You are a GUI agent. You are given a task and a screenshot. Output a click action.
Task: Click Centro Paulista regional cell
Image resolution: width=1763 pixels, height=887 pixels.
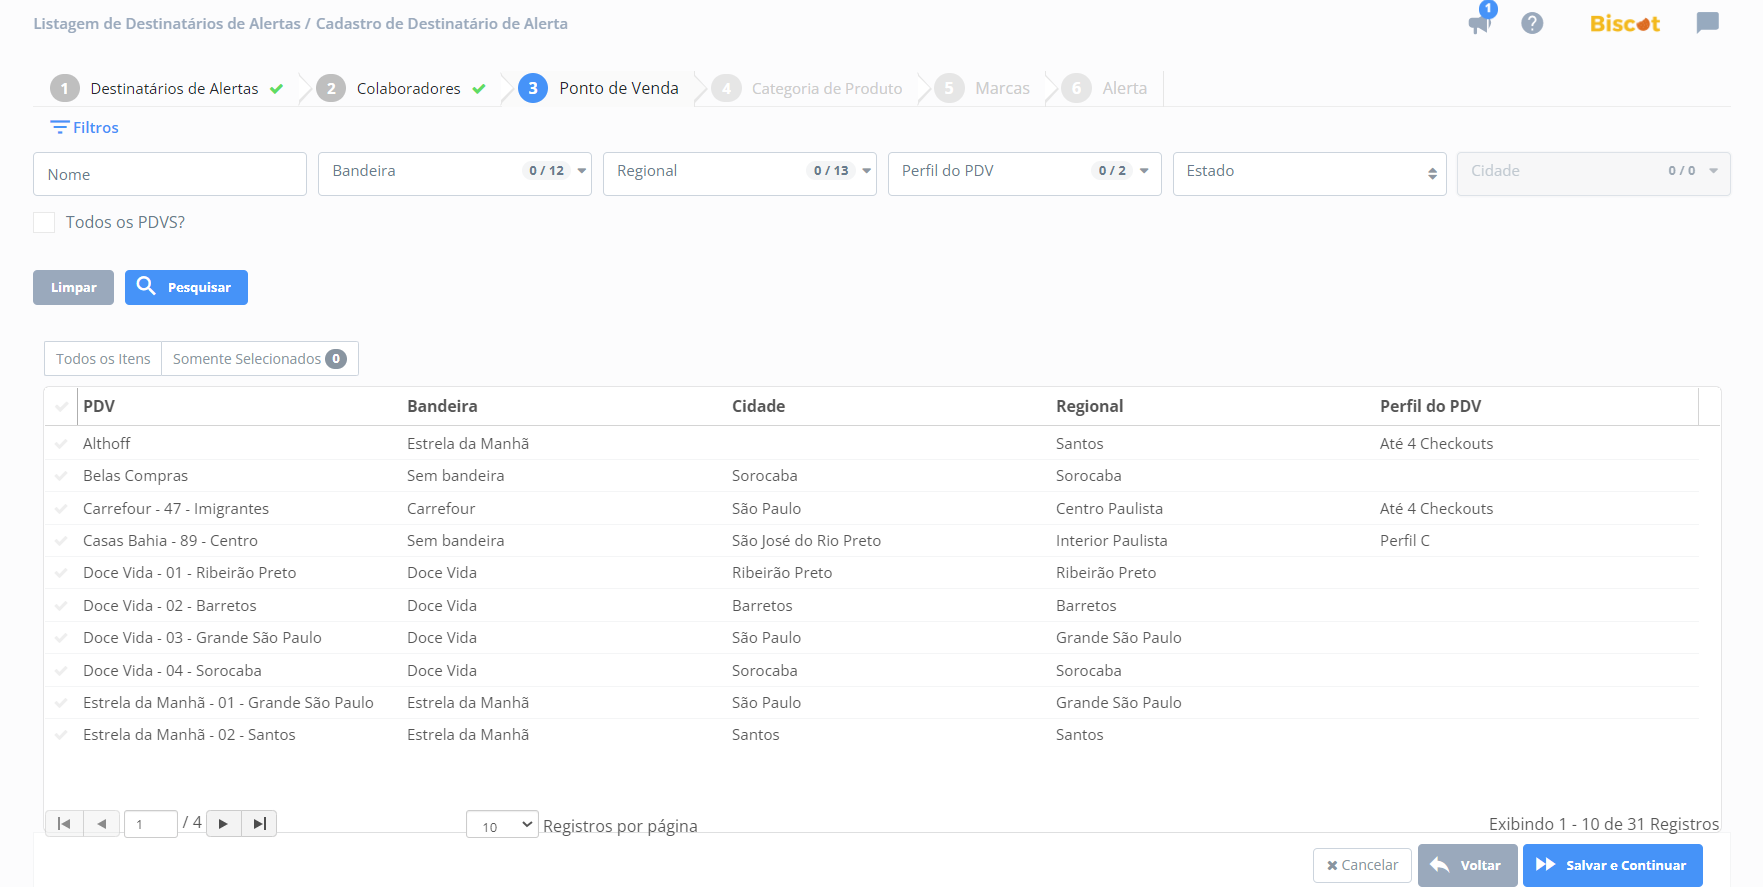coord(1109,508)
